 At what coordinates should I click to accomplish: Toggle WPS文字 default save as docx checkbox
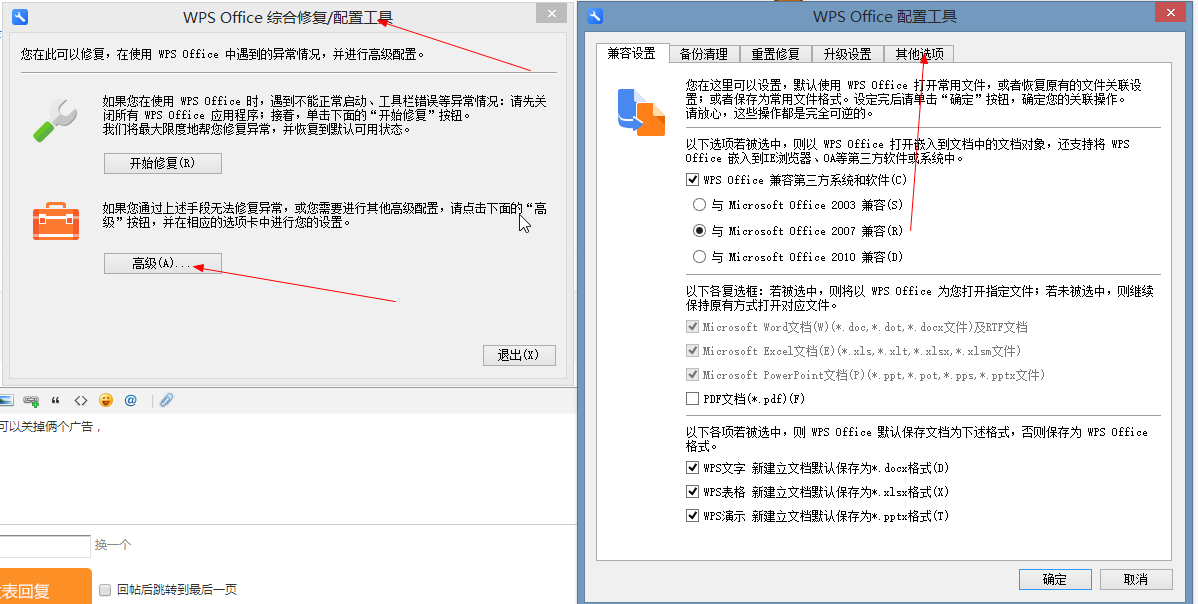(x=692, y=467)
